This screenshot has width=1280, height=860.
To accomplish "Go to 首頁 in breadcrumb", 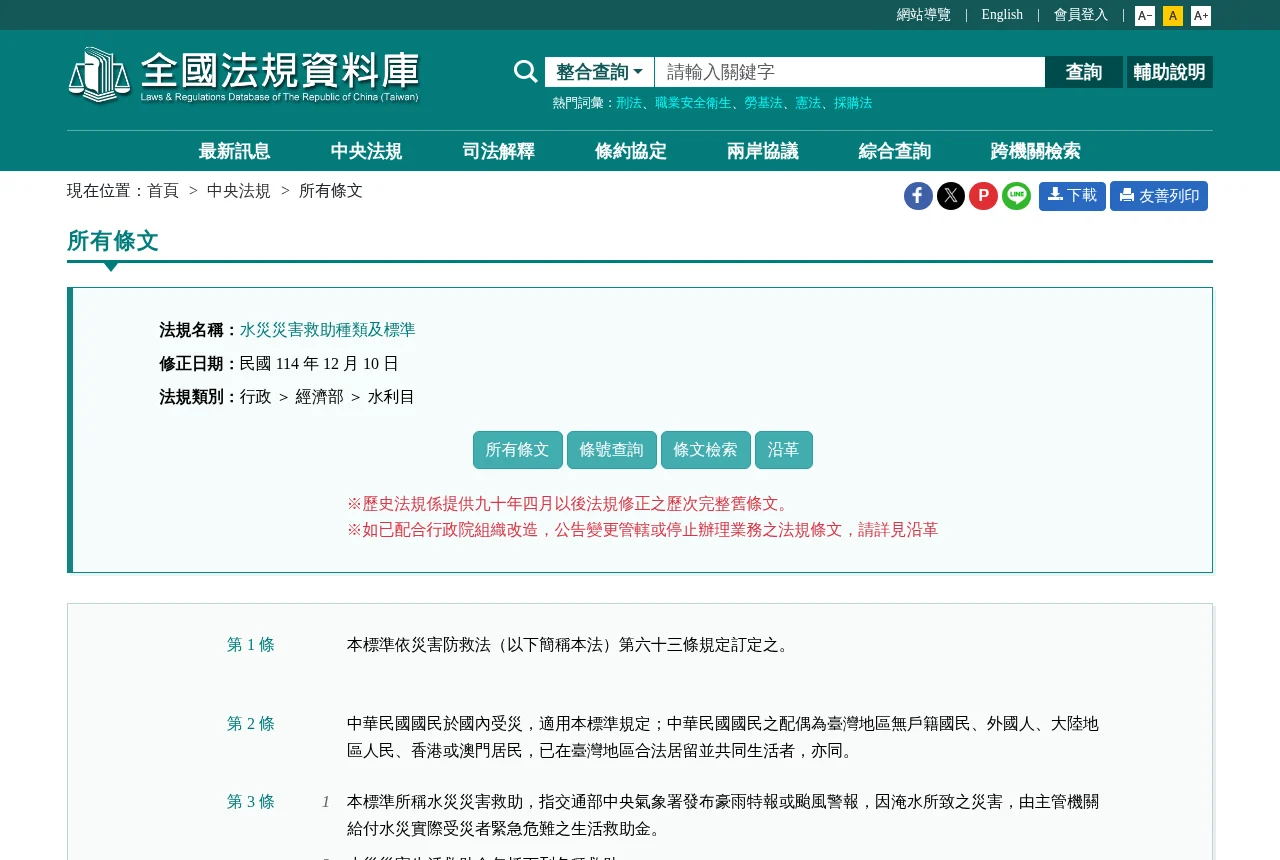I will pyautogui.click(x=163, y=191).
